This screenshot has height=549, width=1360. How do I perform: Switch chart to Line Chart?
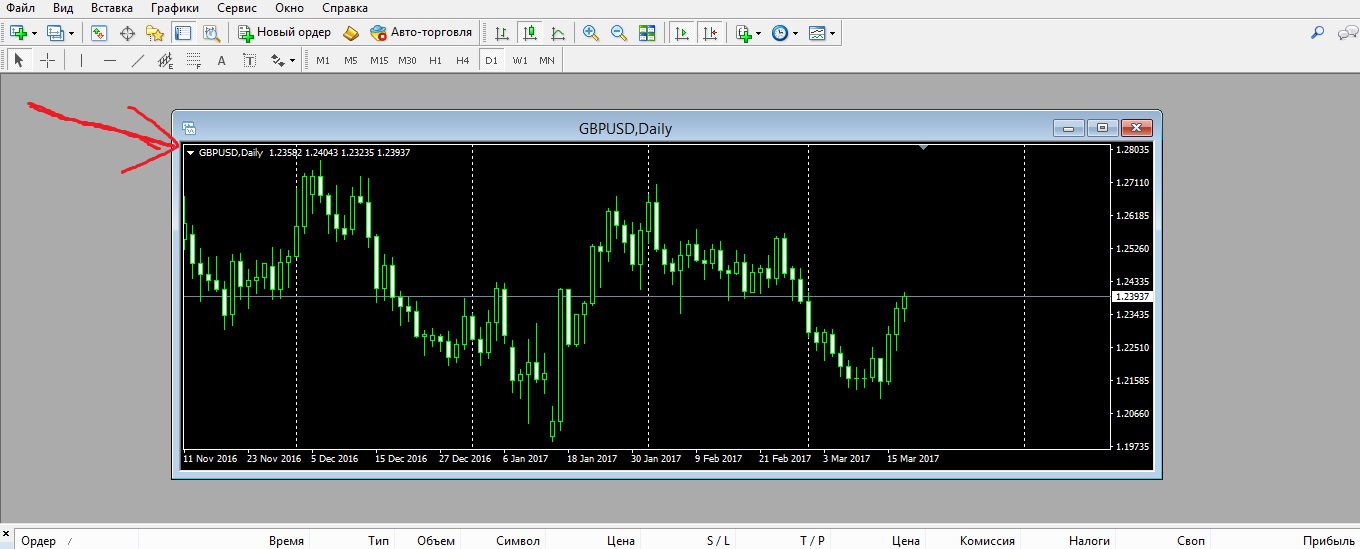point(557,32)
